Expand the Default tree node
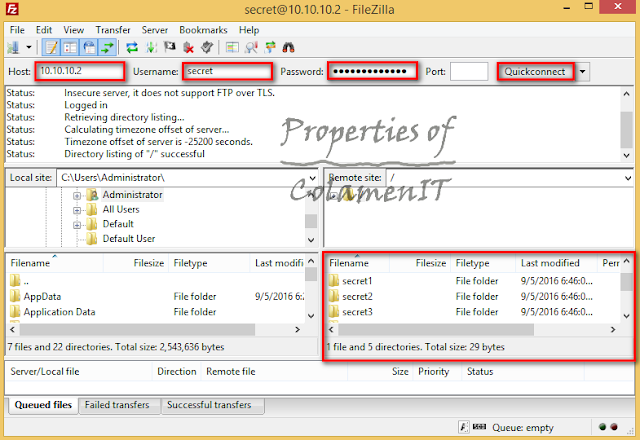 [77, 225]
